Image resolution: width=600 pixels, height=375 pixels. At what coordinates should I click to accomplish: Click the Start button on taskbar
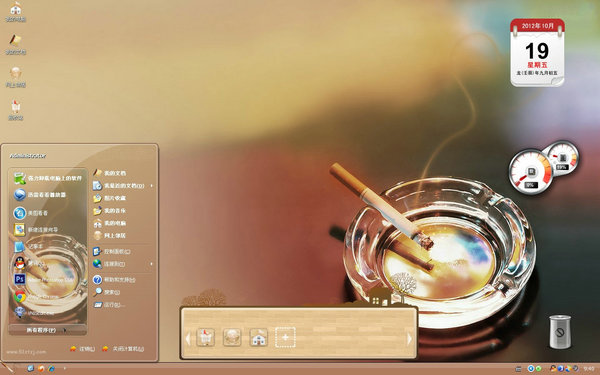[7, 368]
